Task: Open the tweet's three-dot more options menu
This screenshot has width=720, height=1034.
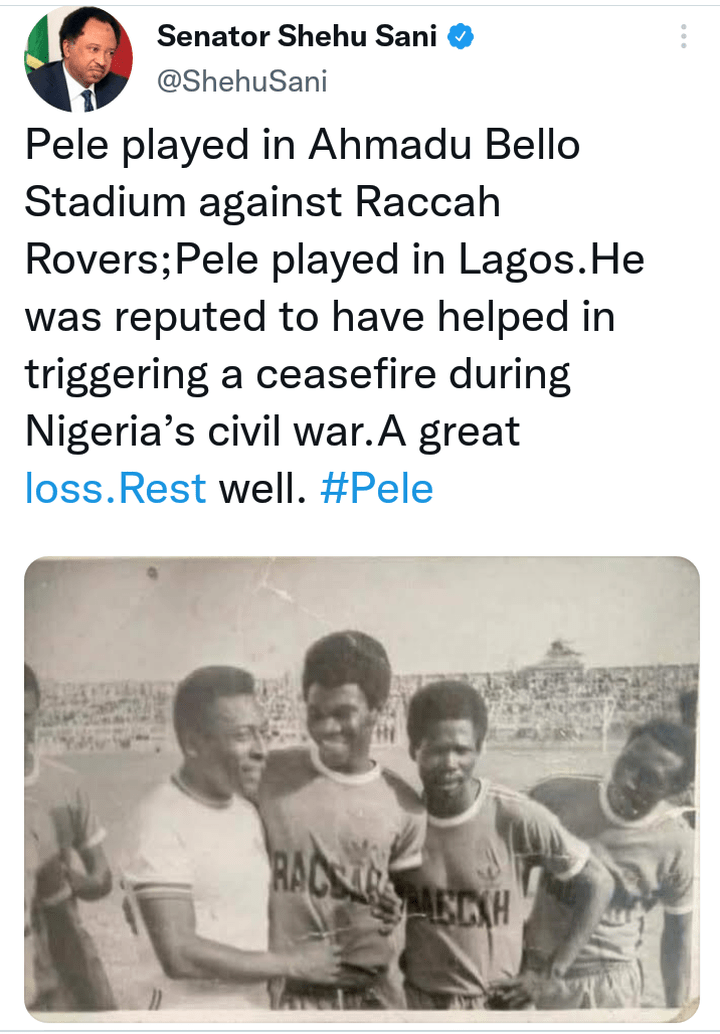Action: (x=684, y=37)
